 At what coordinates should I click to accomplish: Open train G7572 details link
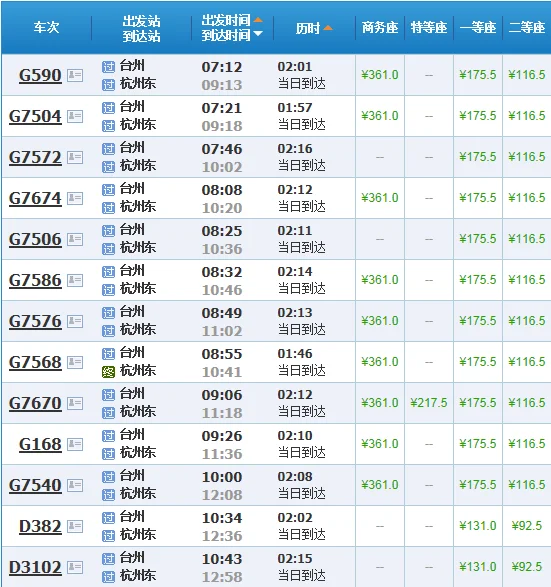point(35,157)
